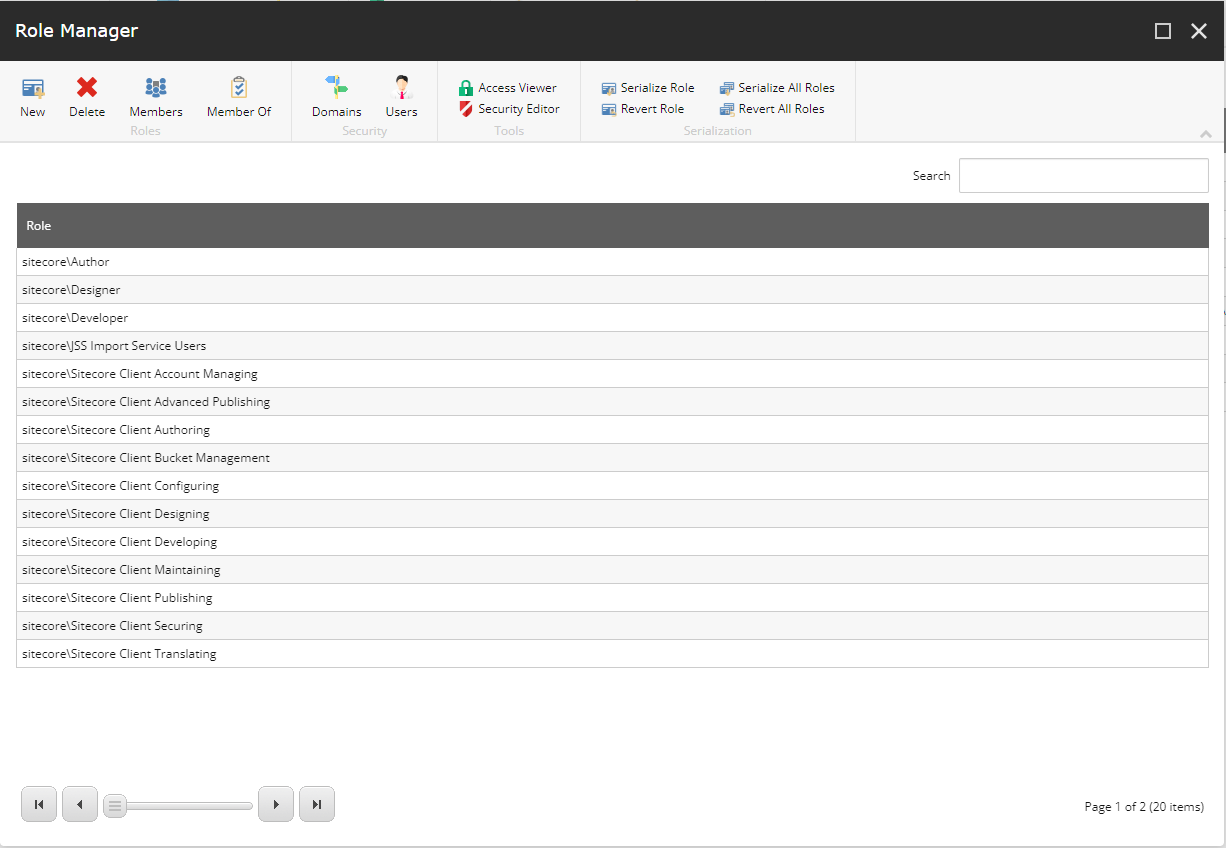Image resolution: width=1226 pixels, height=848 pixels.
Task: Select sitecore\JSS Import Service Users role
Action: [x=613, y=346]
